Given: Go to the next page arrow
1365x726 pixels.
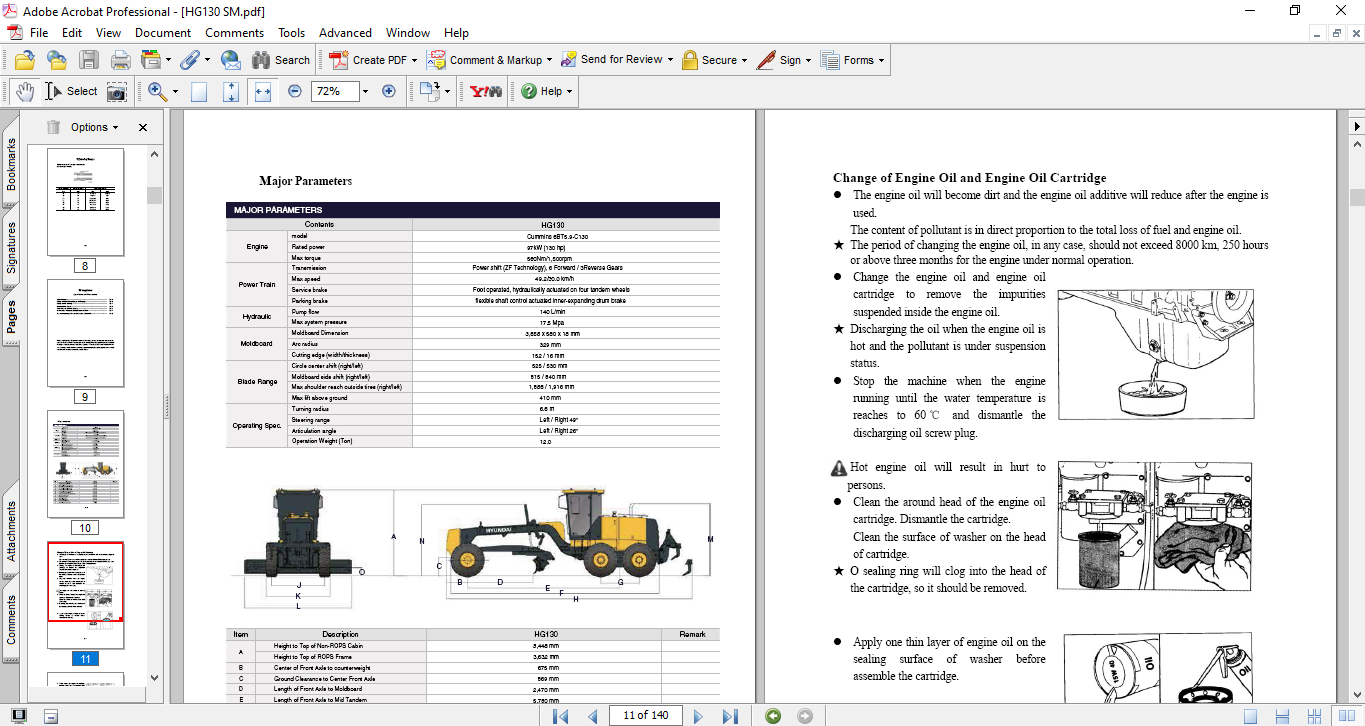Looking at the screenshot, I should pos(698,715).
